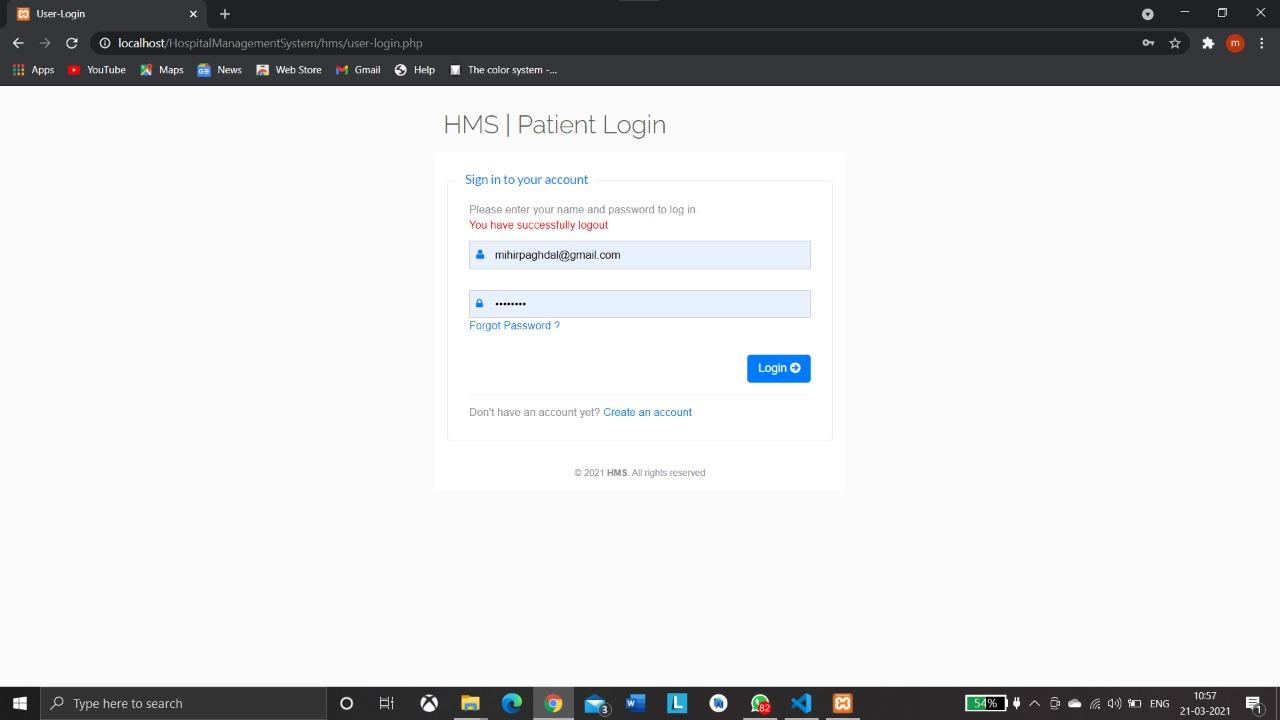The width and height of the screenshot is (1280, 720).
Task: Open File Explorer in taskbar
Action: [470, 703]
